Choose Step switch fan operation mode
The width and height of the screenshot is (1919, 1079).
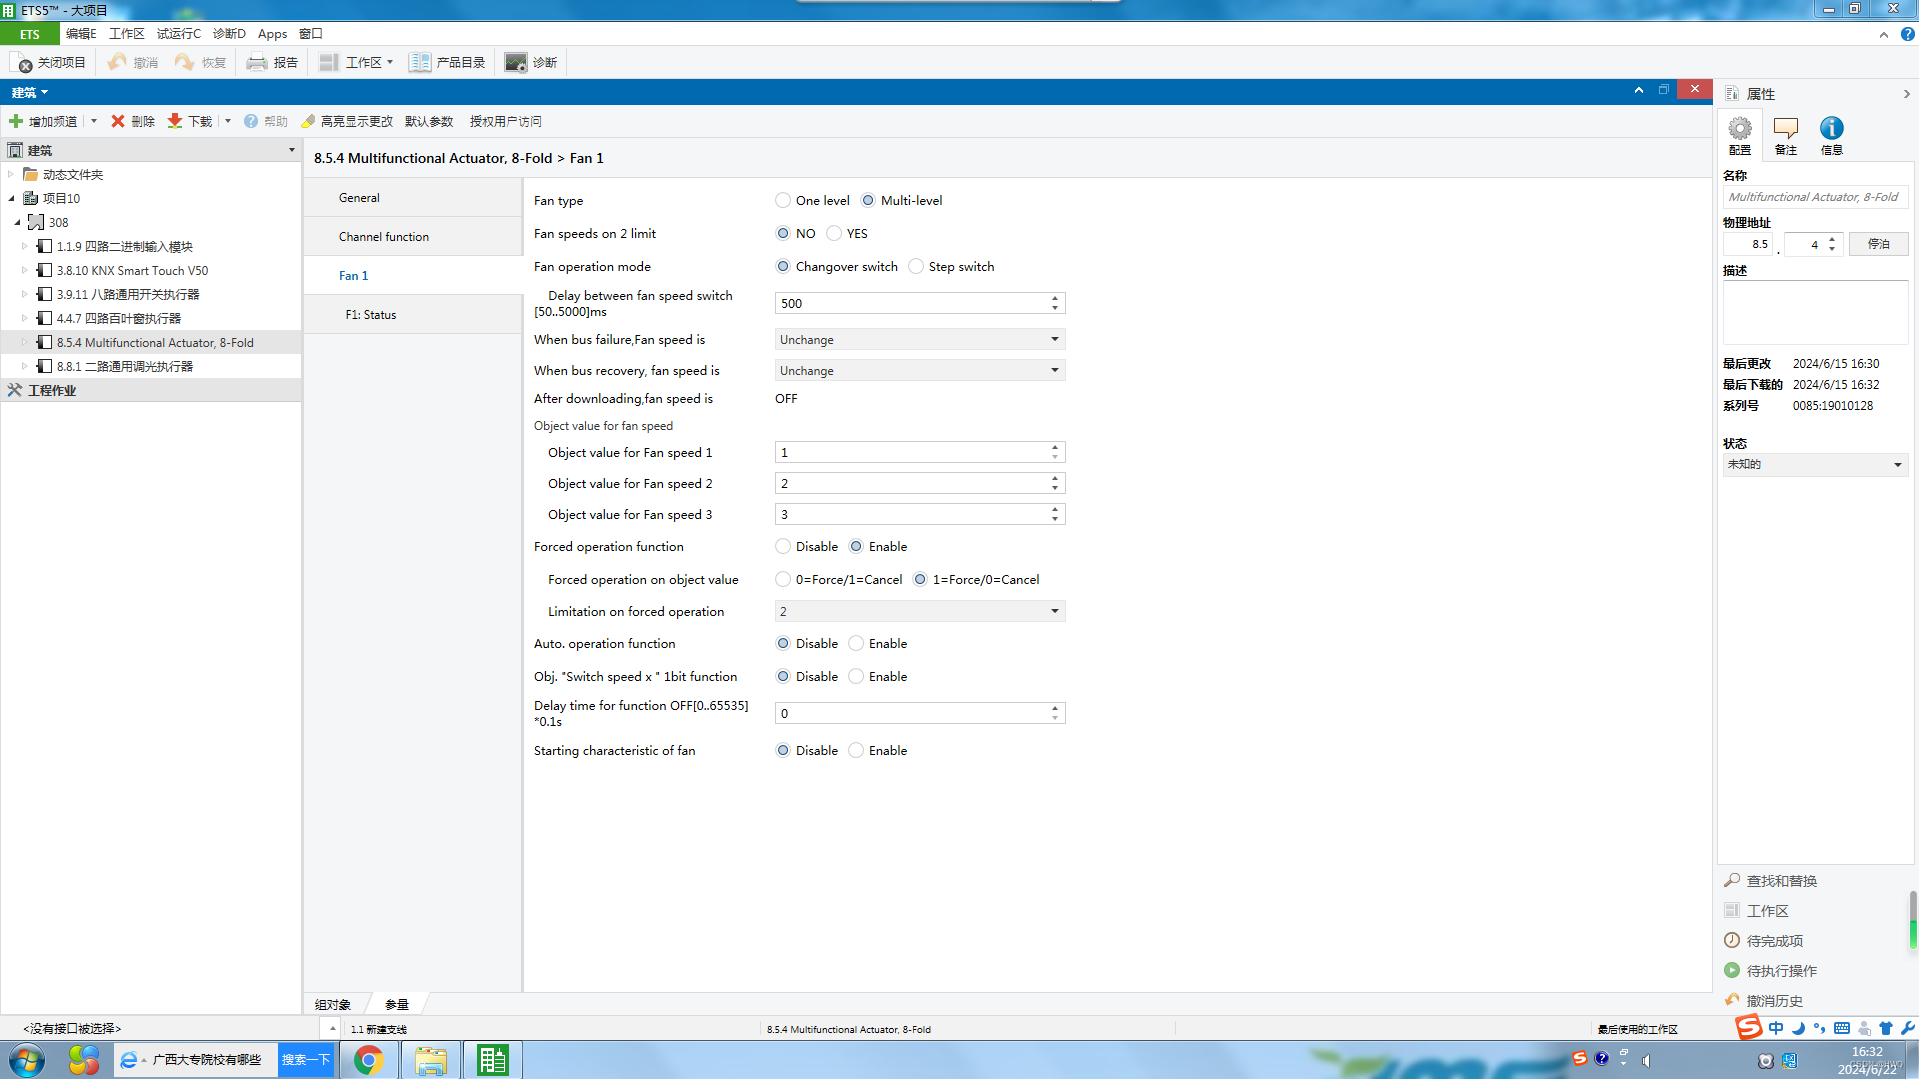pyautogui.click(x=916, y=267)
